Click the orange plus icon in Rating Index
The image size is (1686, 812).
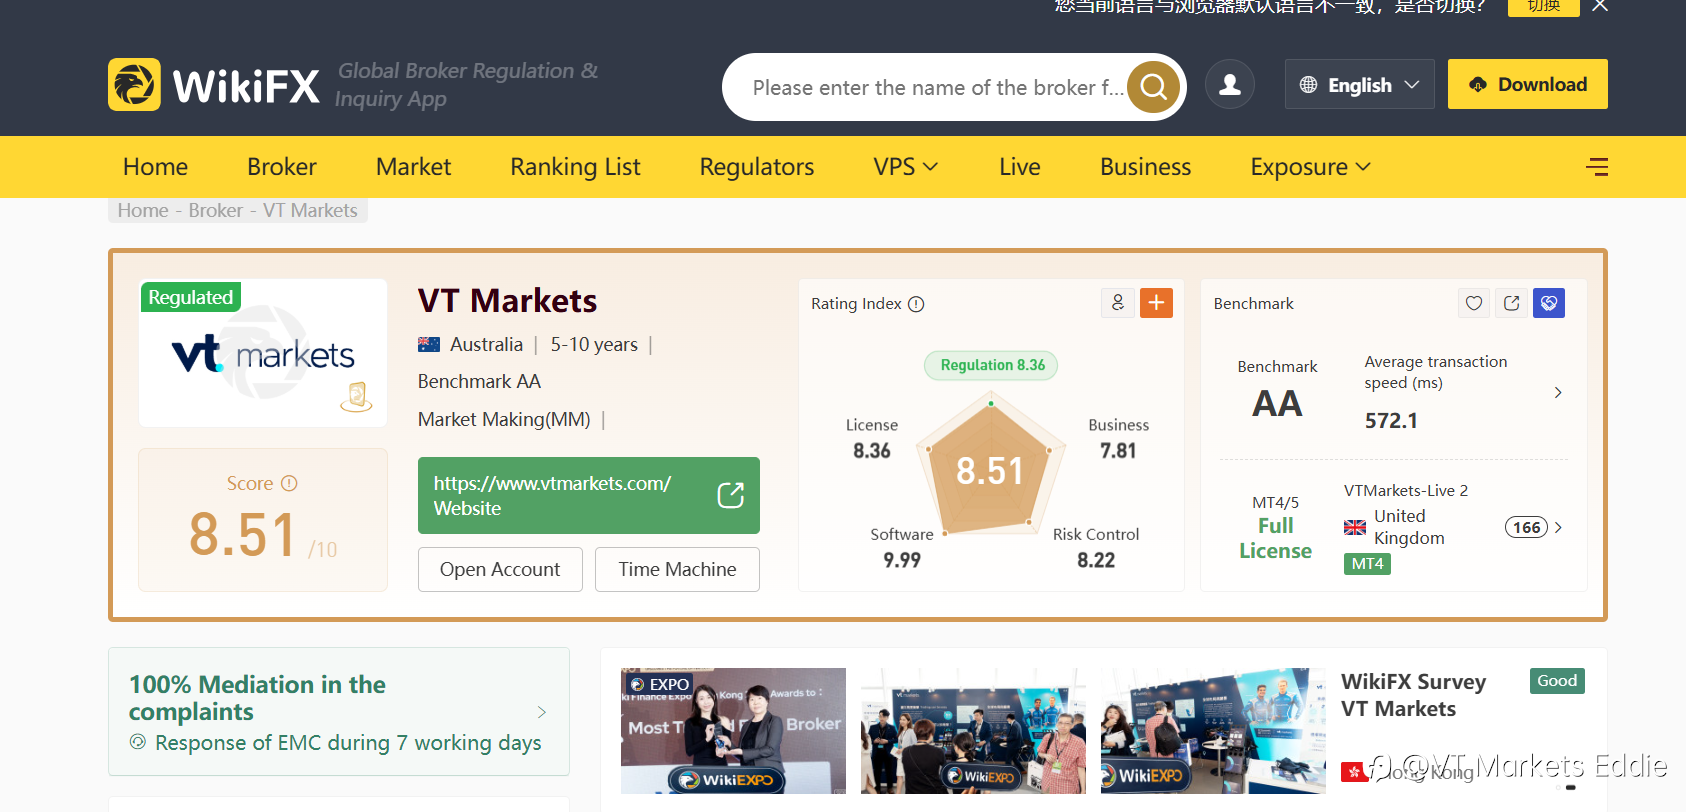coord(1156,303)
